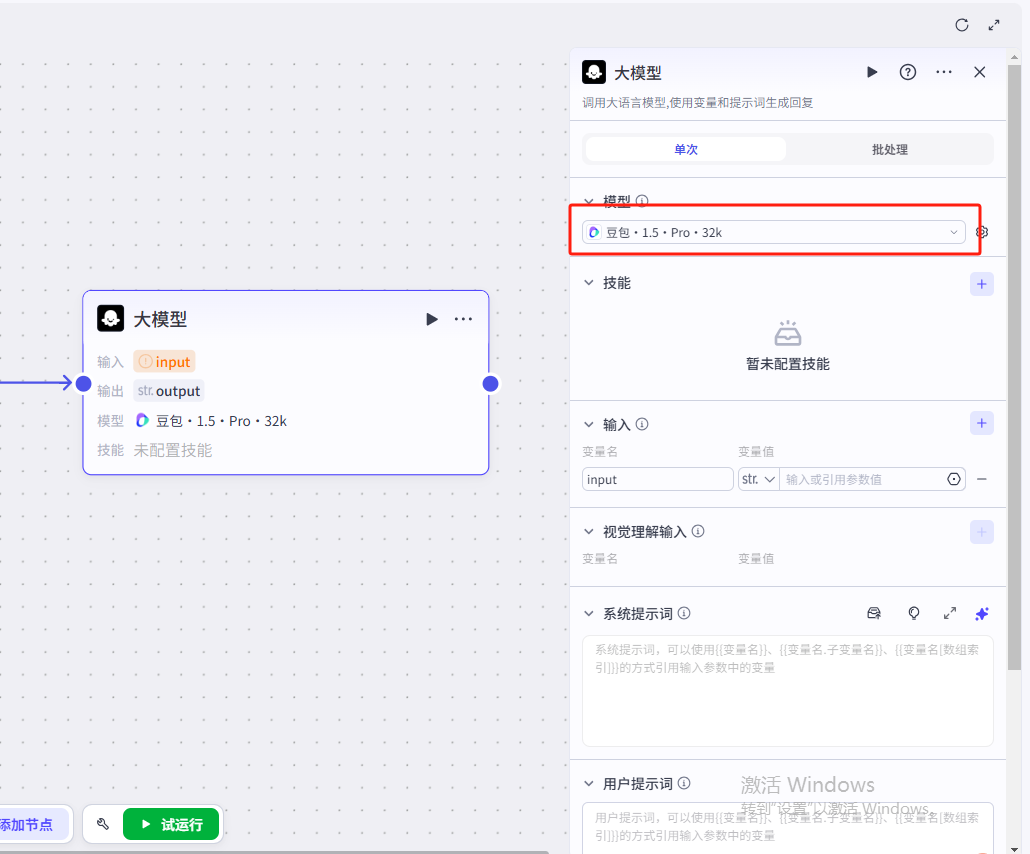
Task: Open the str. variable type dropdown
Action: tap(758, 480)
